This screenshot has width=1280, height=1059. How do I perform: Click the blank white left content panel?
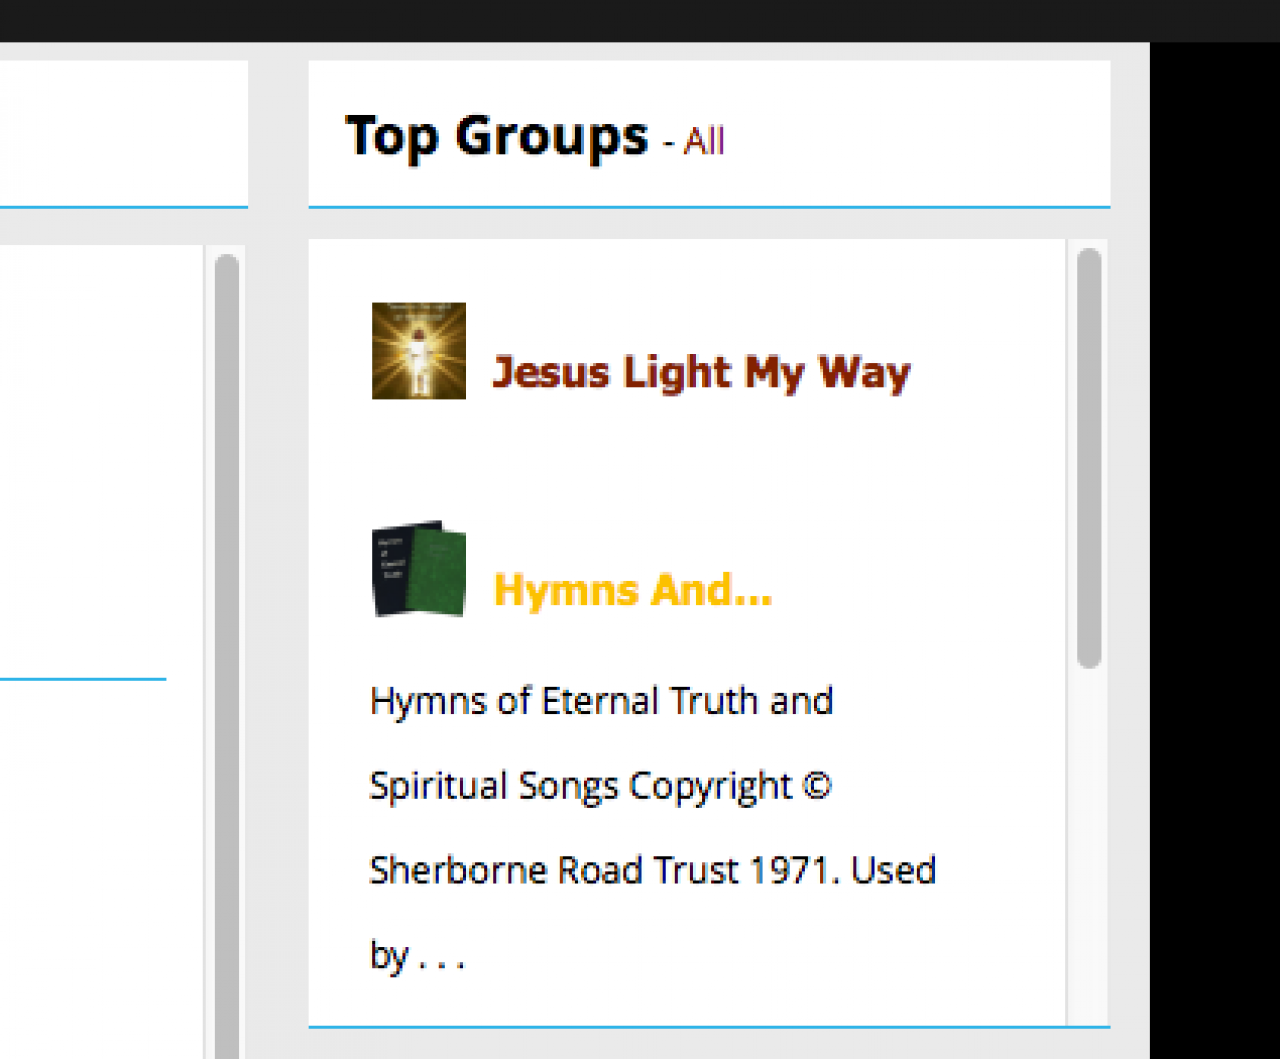(x=100, y=460)
